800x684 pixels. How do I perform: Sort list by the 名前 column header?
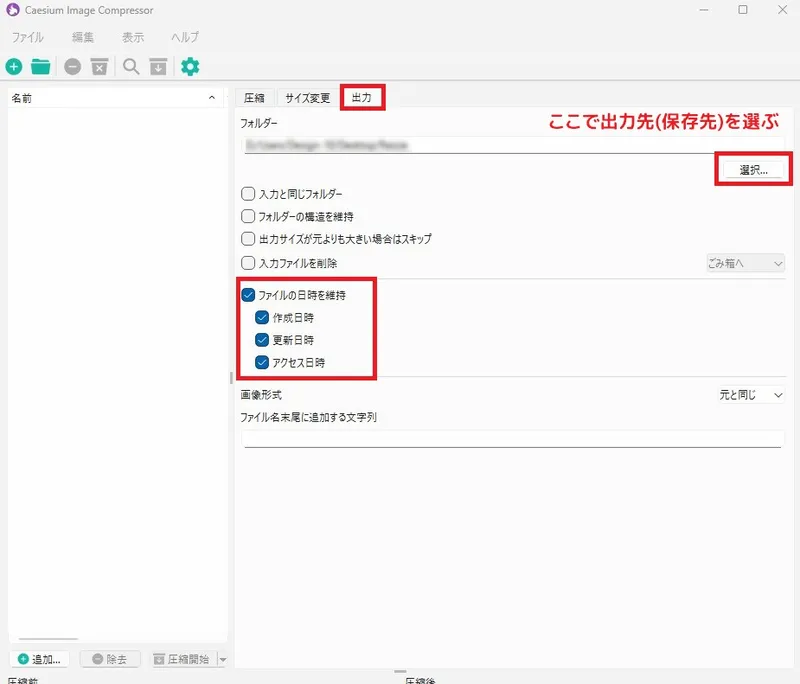pyautogui.click(x=115, y=98)
